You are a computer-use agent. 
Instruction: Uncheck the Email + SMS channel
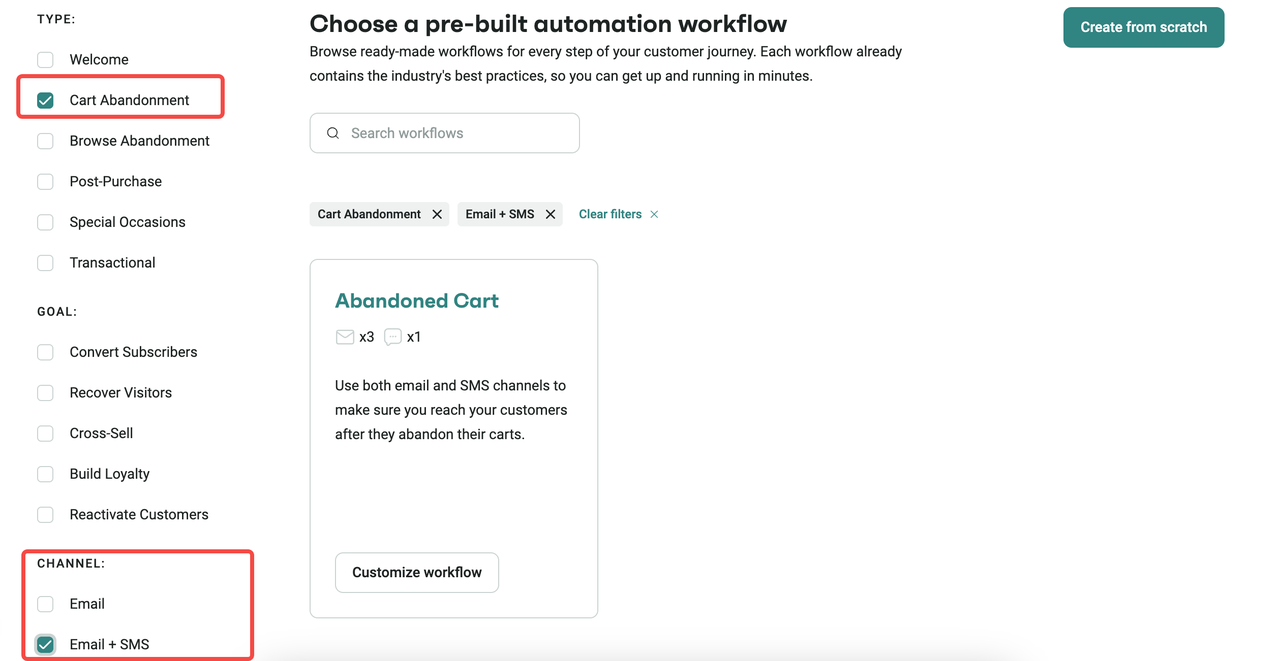tap(45, 644)
